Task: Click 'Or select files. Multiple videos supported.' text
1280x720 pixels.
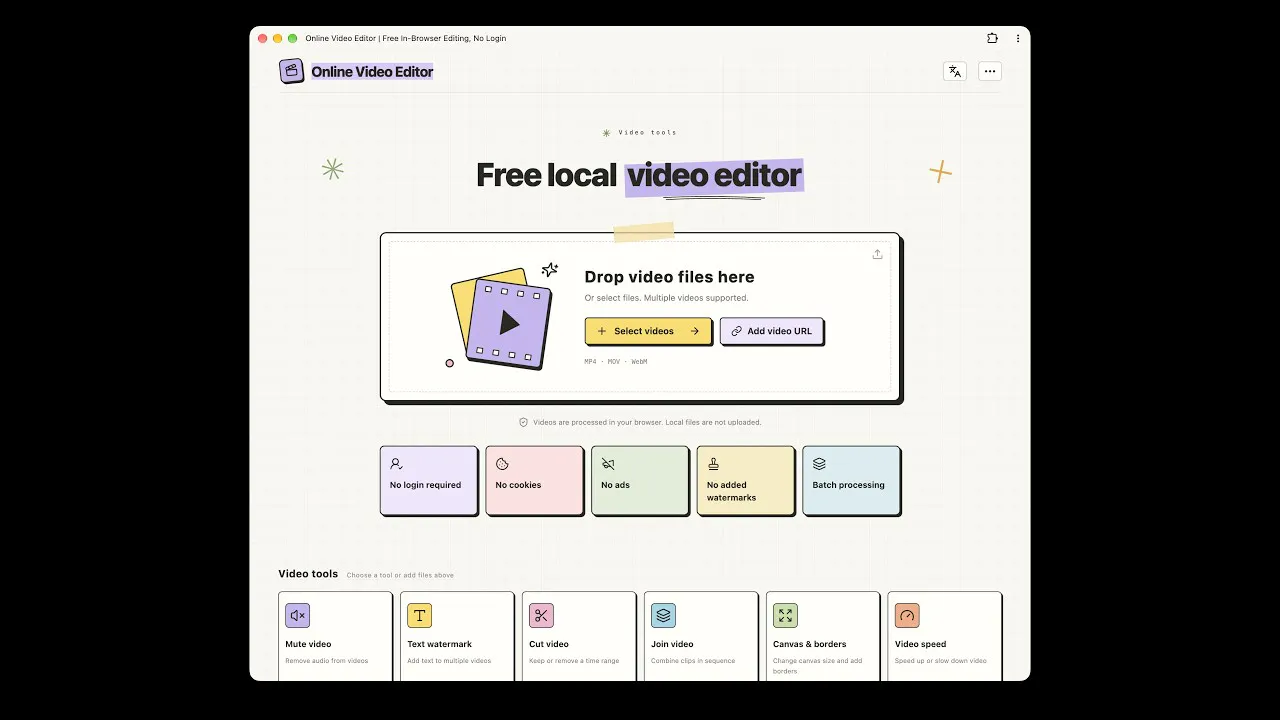Action: pos(666,298)
